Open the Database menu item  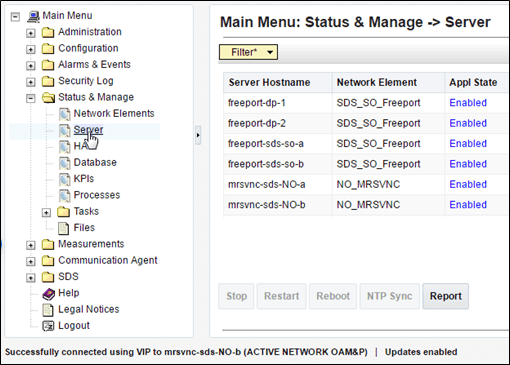pyautogui.click(x=95, y=162)
